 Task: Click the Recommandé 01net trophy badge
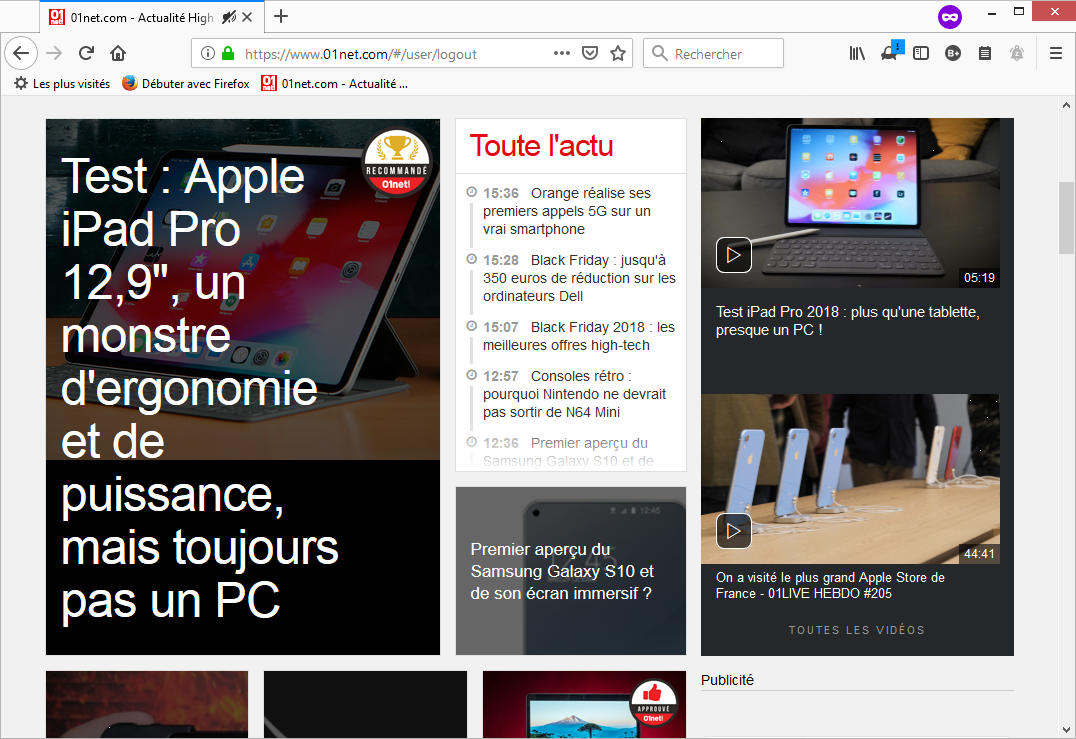click(397, 163)
